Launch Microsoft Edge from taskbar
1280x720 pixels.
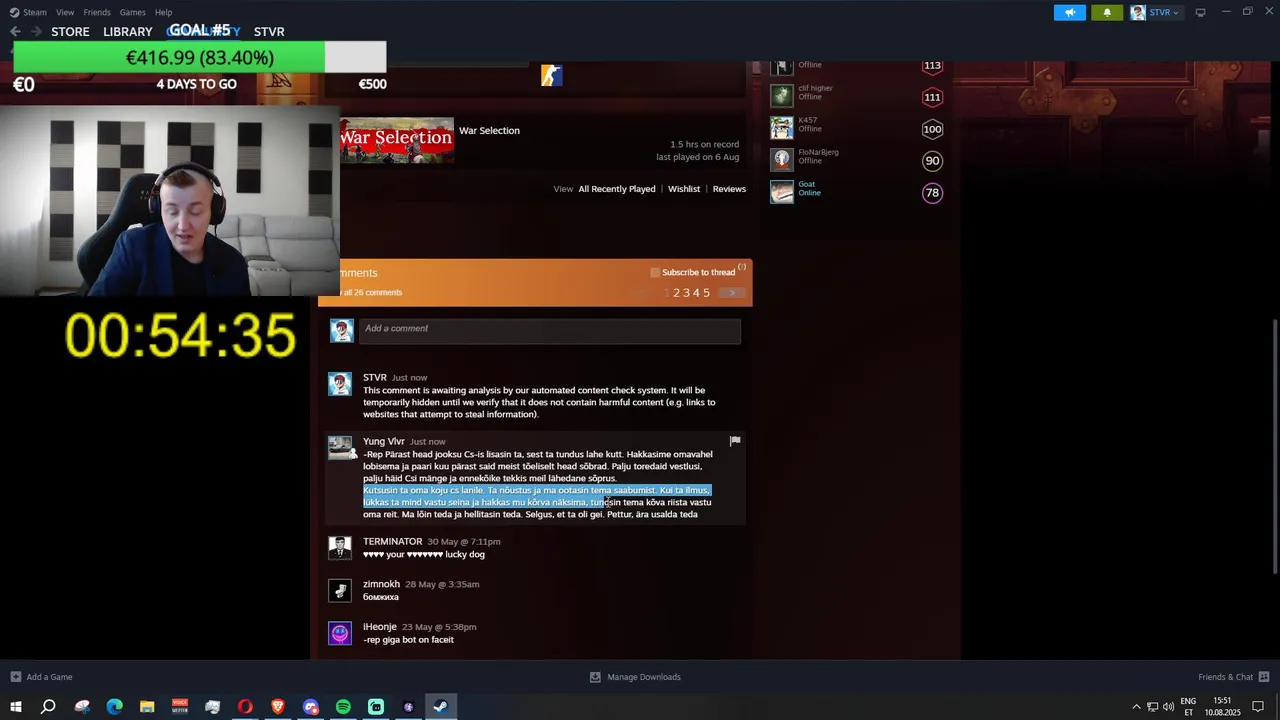114,707
